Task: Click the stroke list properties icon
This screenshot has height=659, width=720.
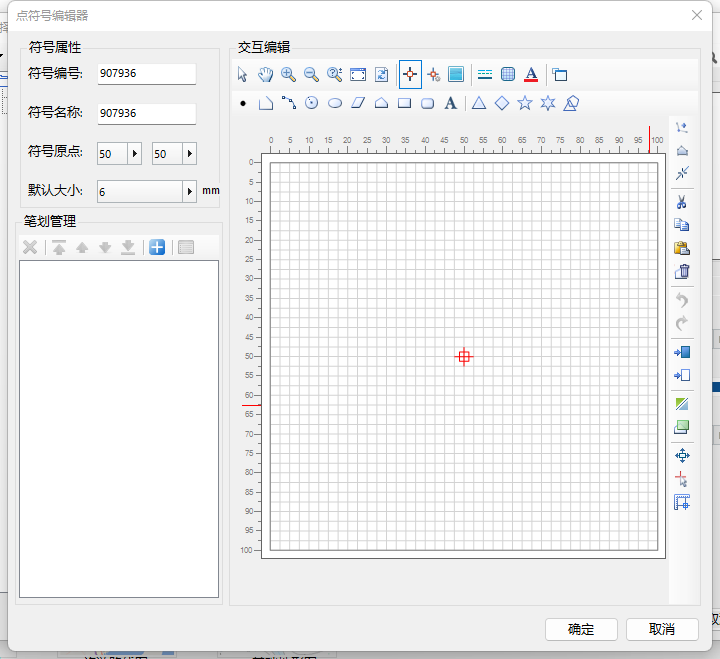Action: tap(186, 248)
